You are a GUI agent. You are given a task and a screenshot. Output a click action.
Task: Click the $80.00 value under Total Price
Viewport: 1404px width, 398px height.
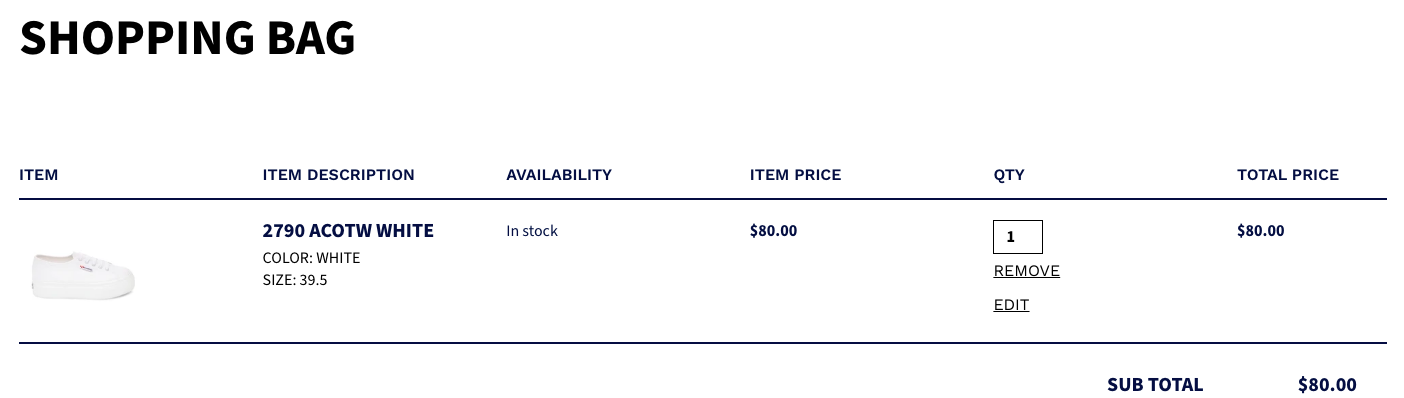click(x=1261, y=231)
